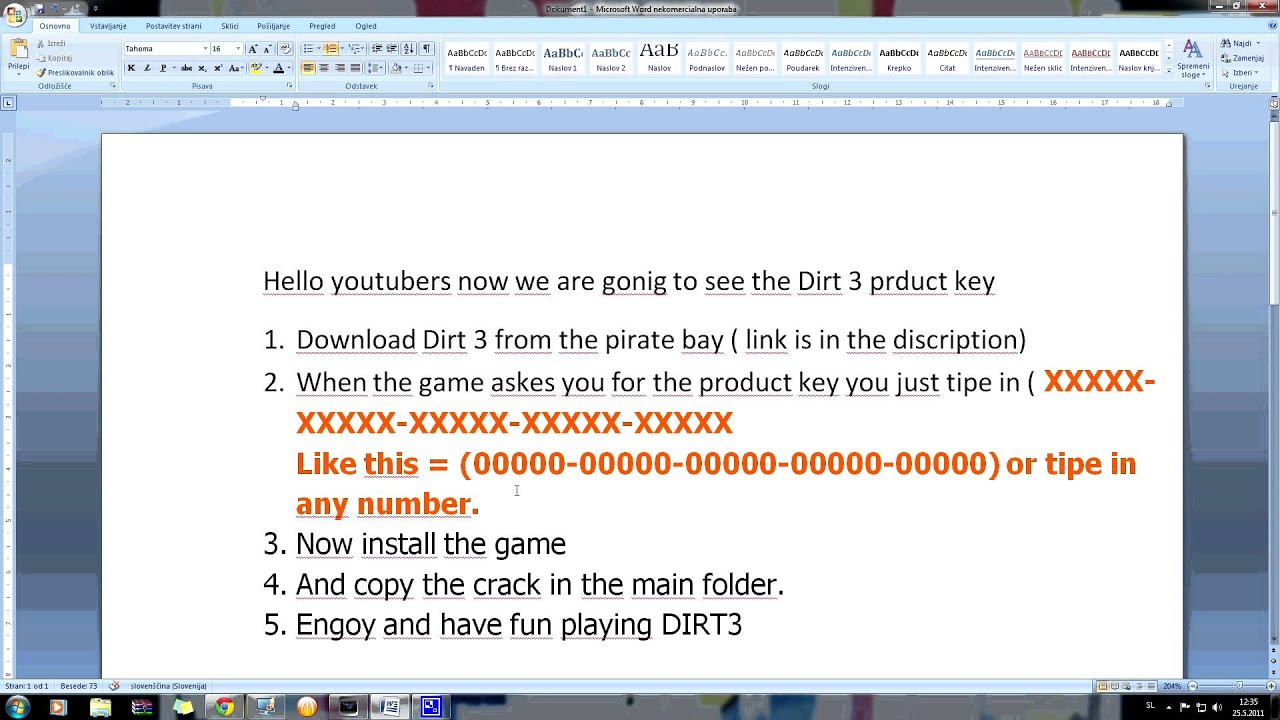Apply the Naslov 1 style
The height and width of the screenshot is (720, 1280).
point(563,59)
